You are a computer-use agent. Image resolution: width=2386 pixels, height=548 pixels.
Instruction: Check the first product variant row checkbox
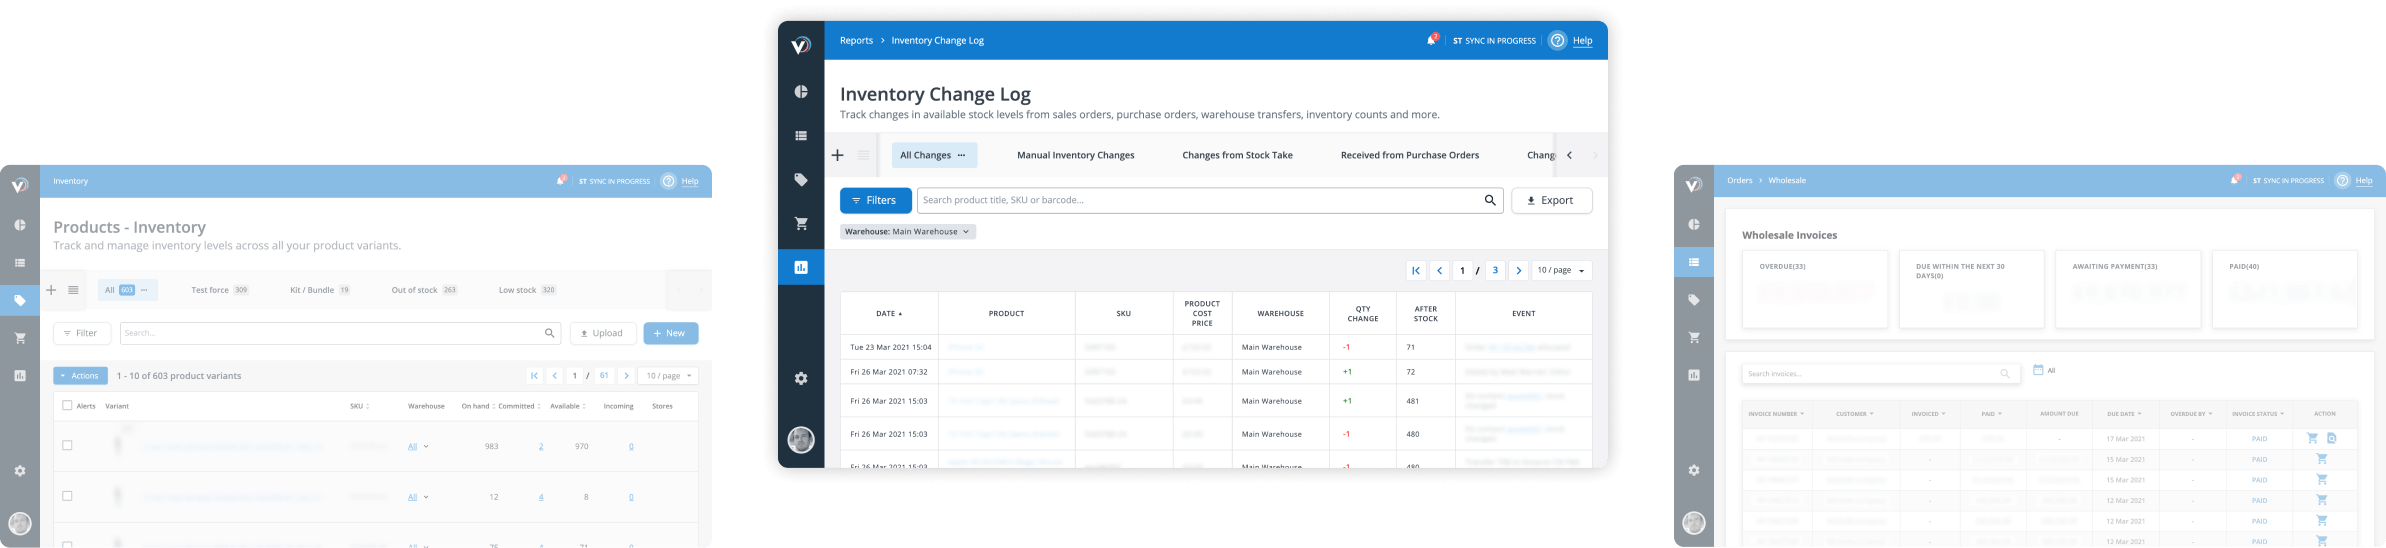tap(67, 446)
